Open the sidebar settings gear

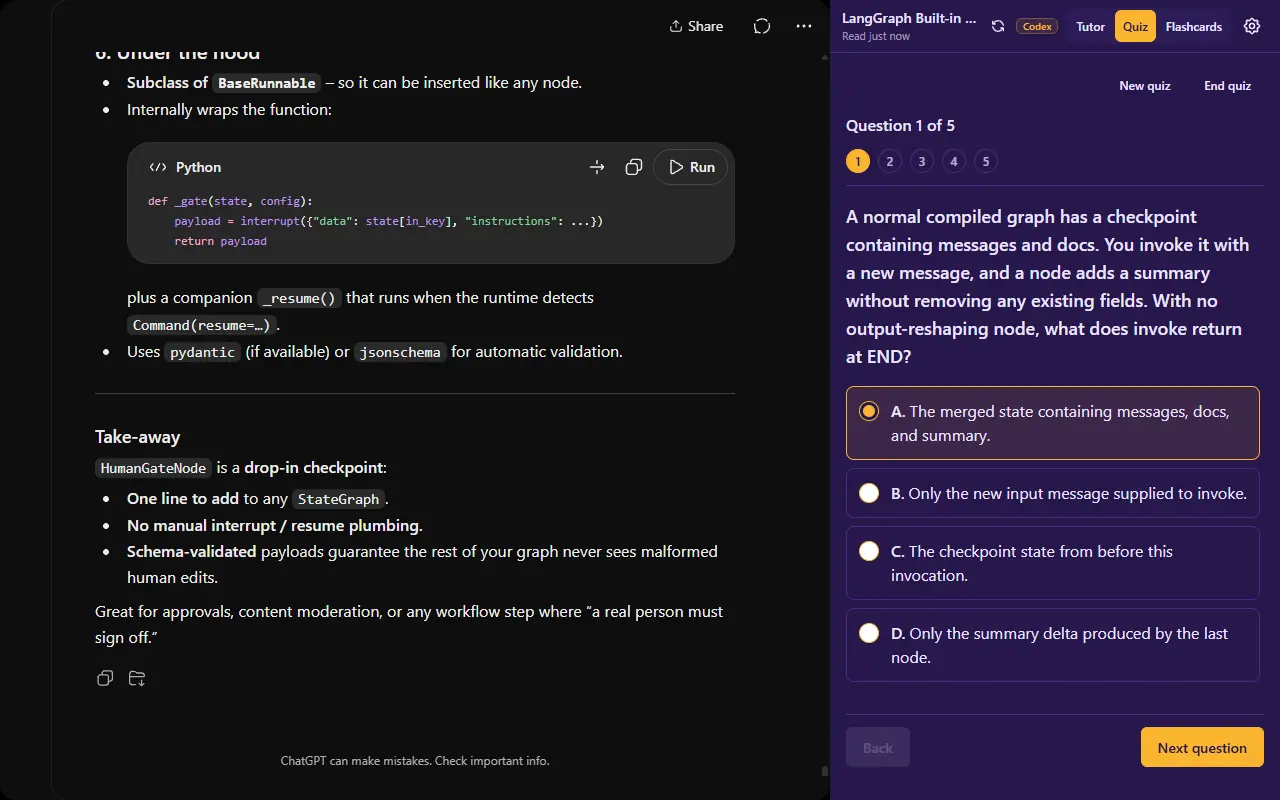tap(1252, 26)
